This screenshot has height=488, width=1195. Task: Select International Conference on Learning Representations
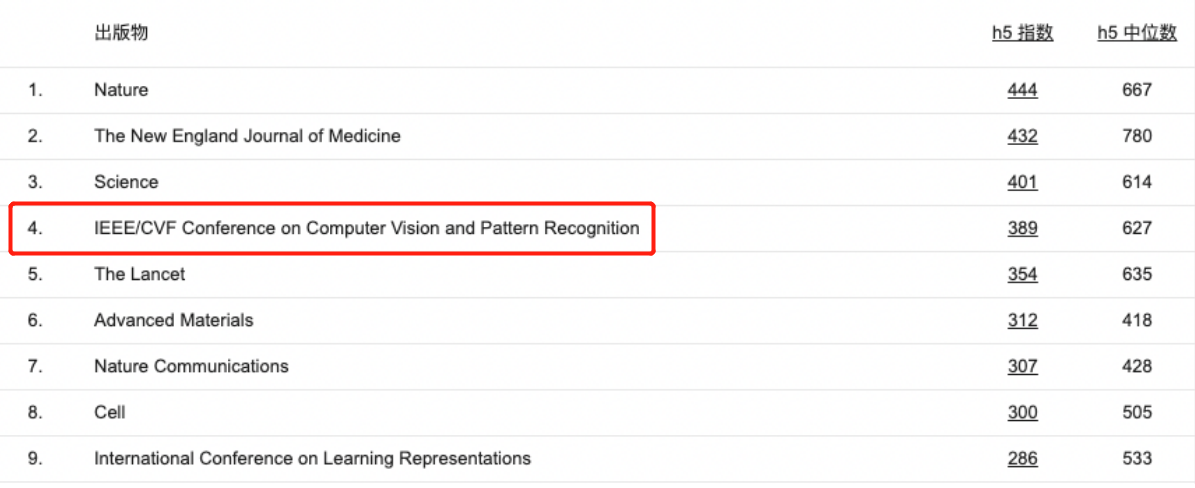[x=312, y=458]
